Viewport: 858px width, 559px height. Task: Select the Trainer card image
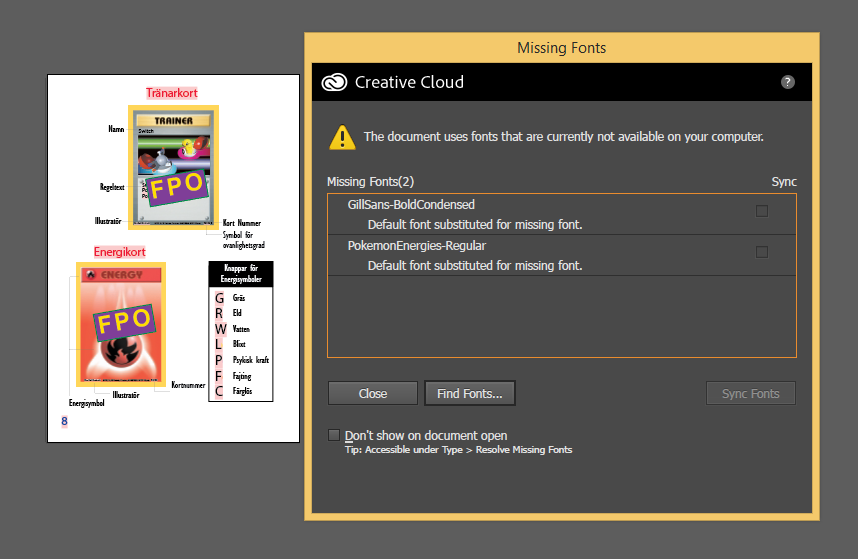tap(173, 167)
